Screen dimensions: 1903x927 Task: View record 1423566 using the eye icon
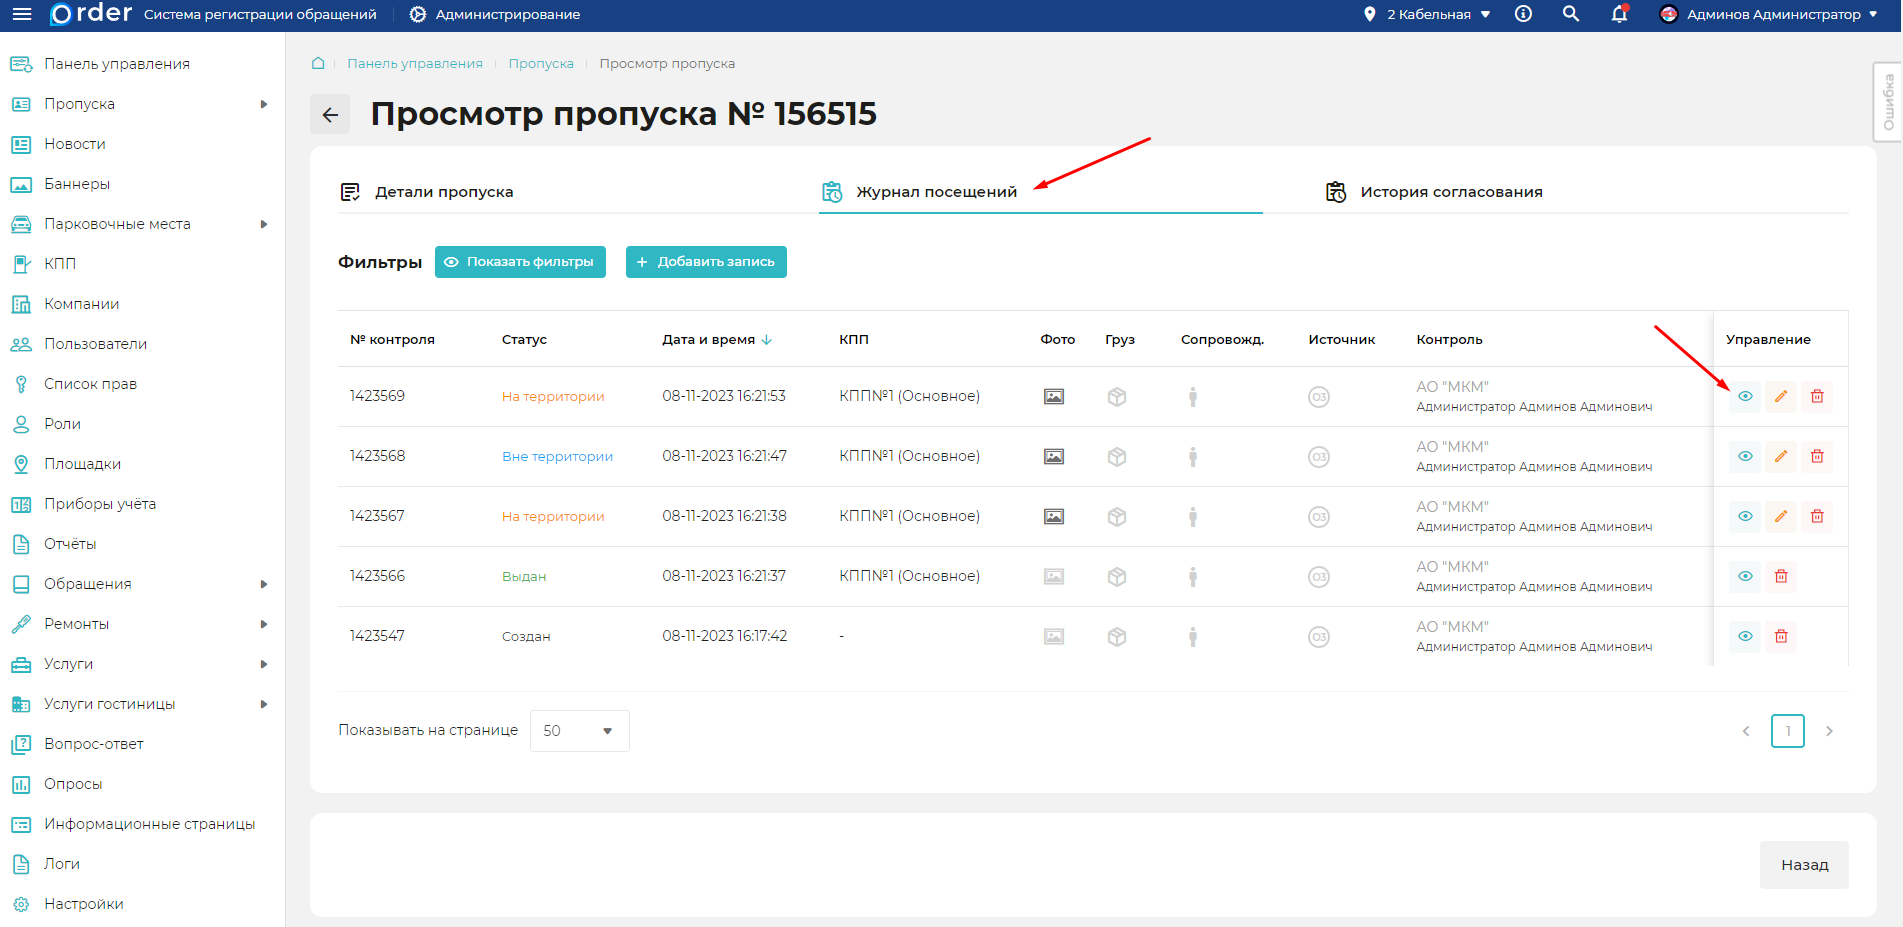point(1745,577)
